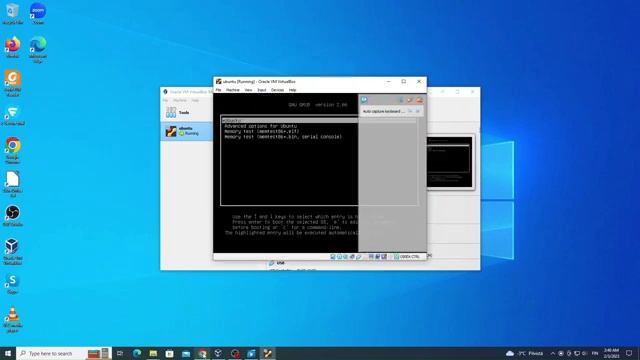Image resolution: width=640 pixels, height=360 pixels.
Task: Open the File menu in the ubuntu VM window
Action: point(218,90)
